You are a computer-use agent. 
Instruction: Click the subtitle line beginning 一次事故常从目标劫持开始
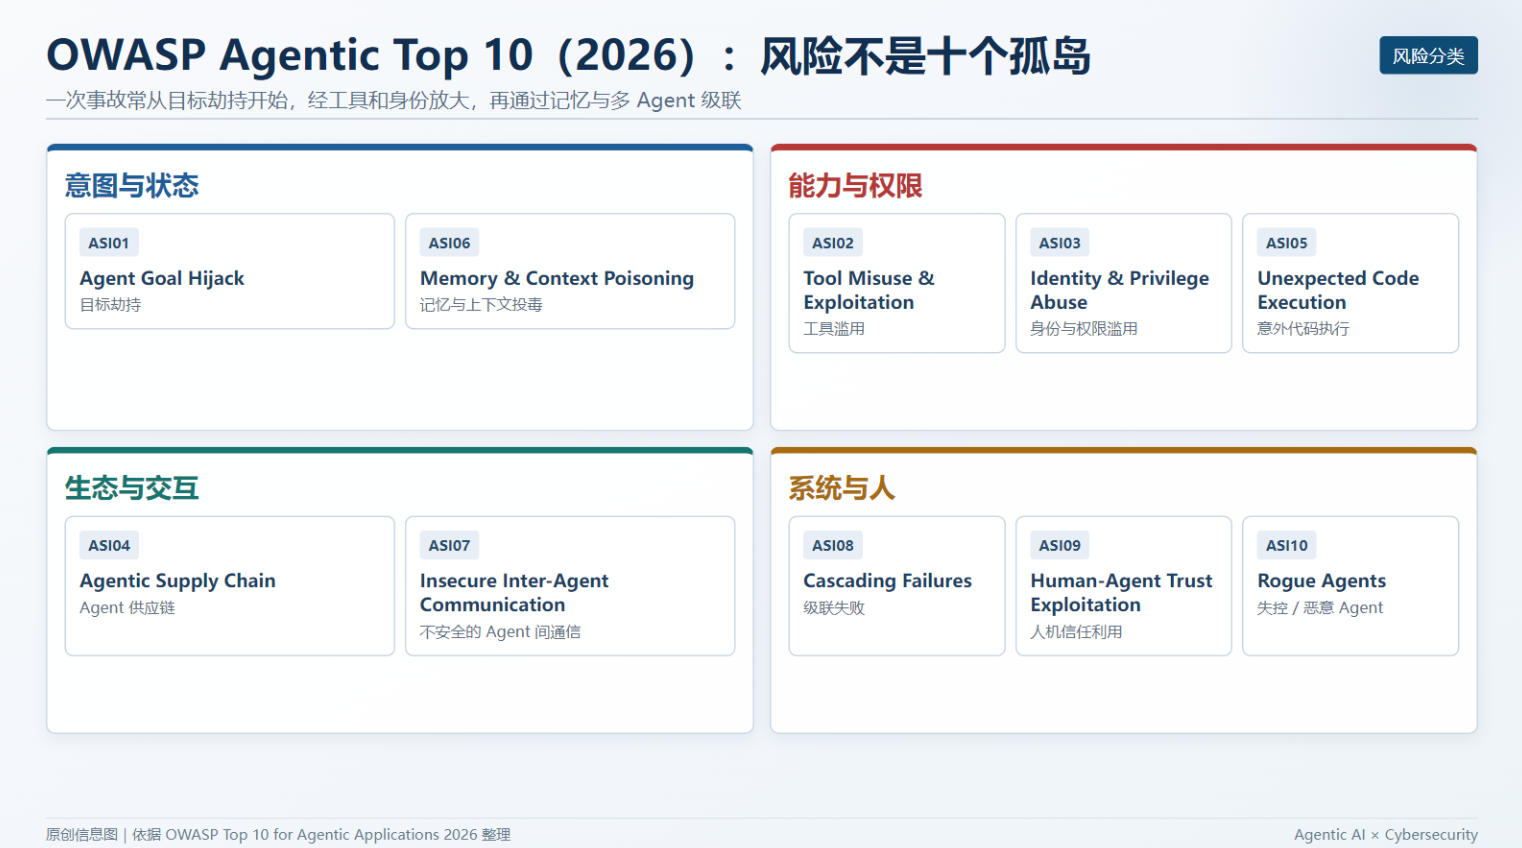coord(394,101)
